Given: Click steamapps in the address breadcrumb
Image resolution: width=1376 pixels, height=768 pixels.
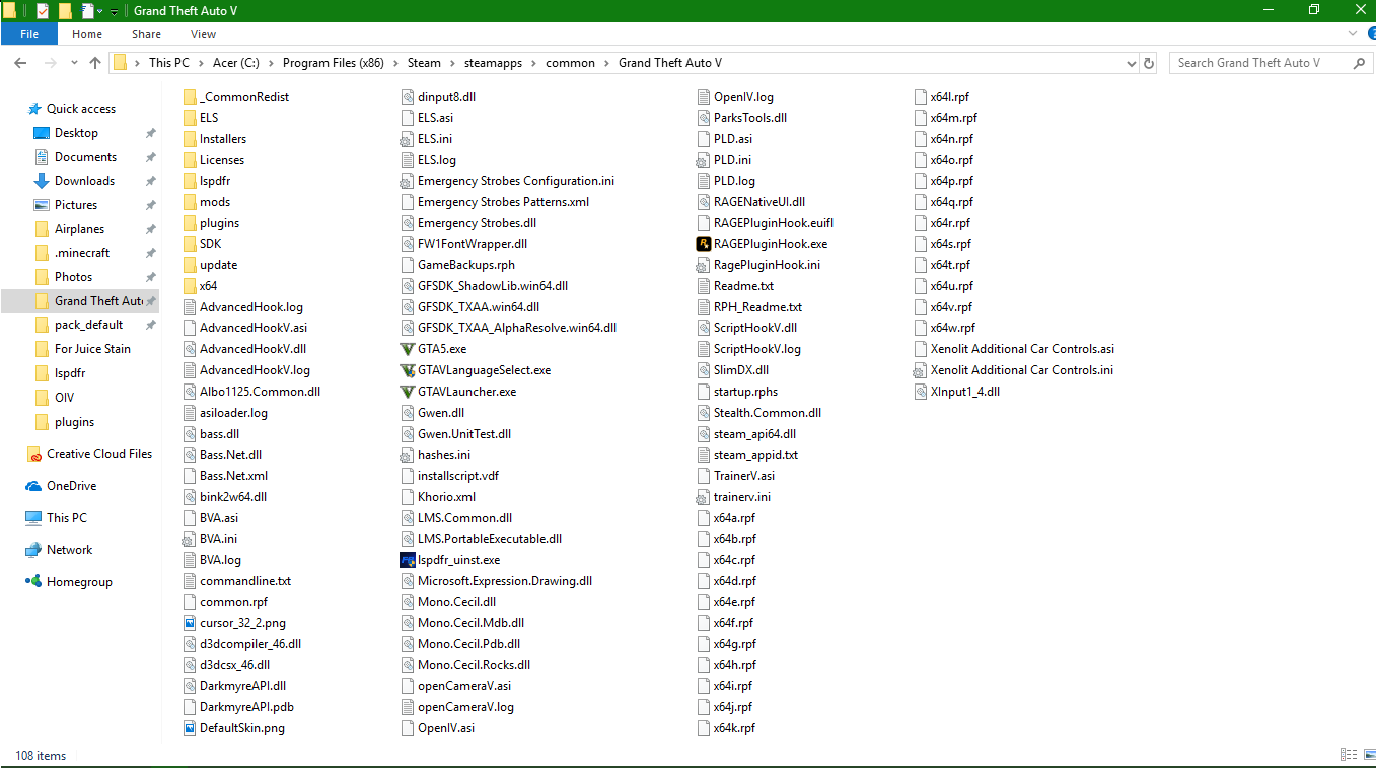Looking at the screenshot, I should [x=486, y=63].
